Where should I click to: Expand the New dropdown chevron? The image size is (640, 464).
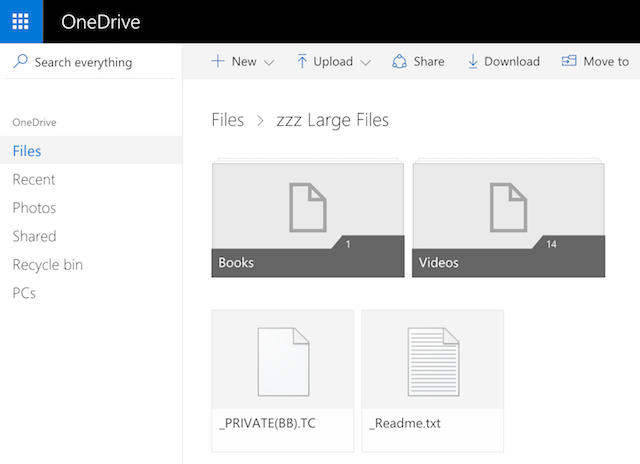click(269, 62)
